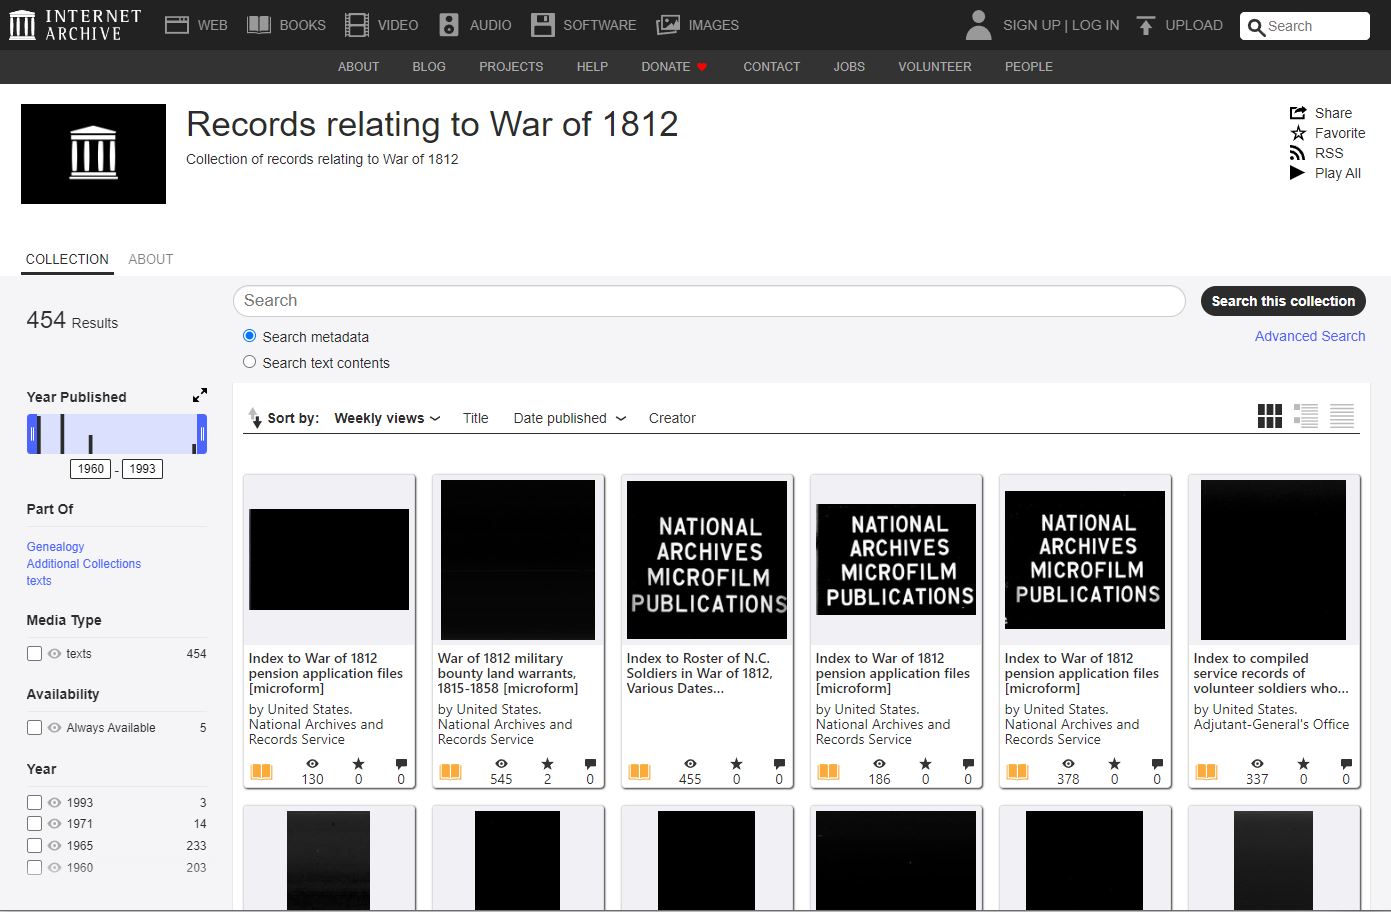Viewport: 1391px width, 912px height.
Task: Click the collection search input field
Action: pos(709,301)
